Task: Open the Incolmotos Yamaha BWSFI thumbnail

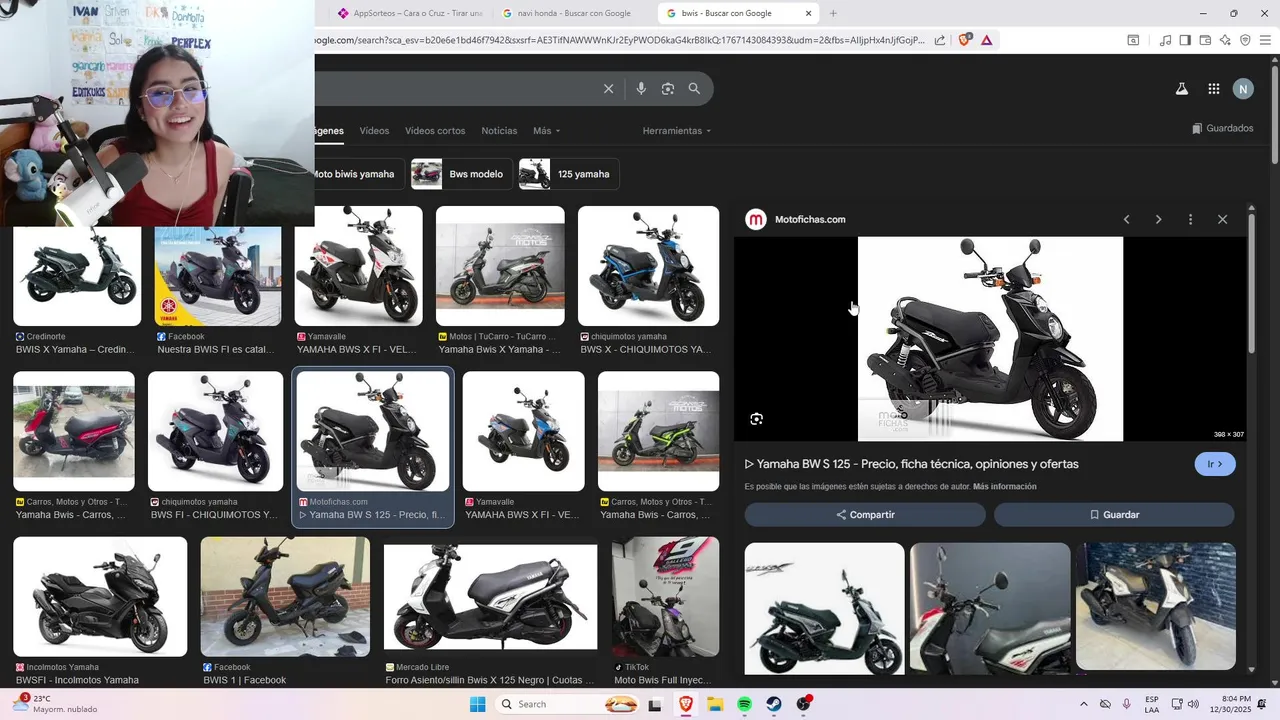Action: coord(100,597)
